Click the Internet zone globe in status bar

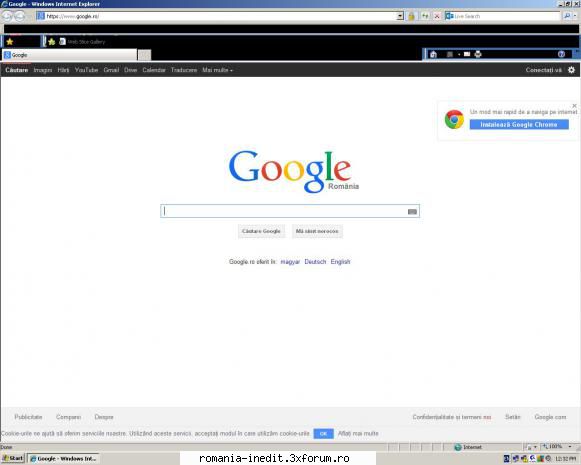point(458,447)
